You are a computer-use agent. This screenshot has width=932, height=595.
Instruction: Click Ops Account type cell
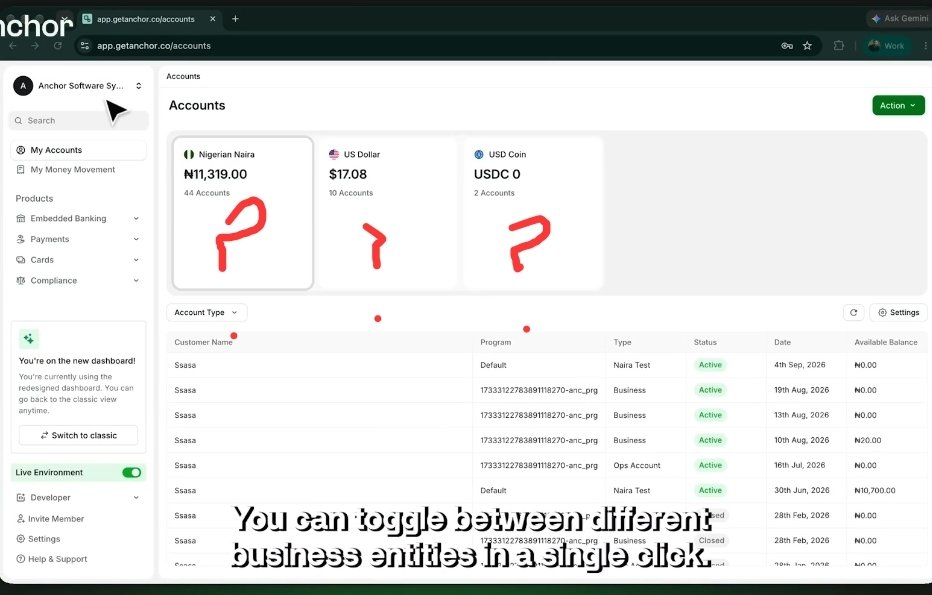click(637, 465)
